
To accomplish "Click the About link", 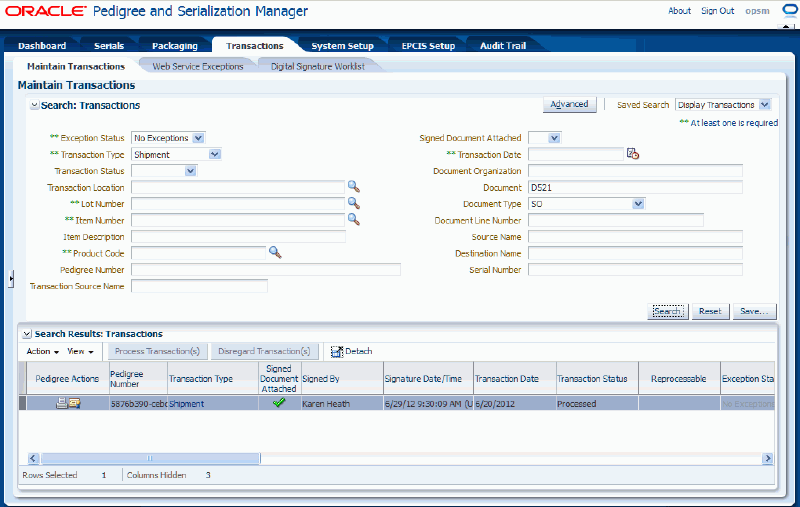I will click(x=679, y=11).
